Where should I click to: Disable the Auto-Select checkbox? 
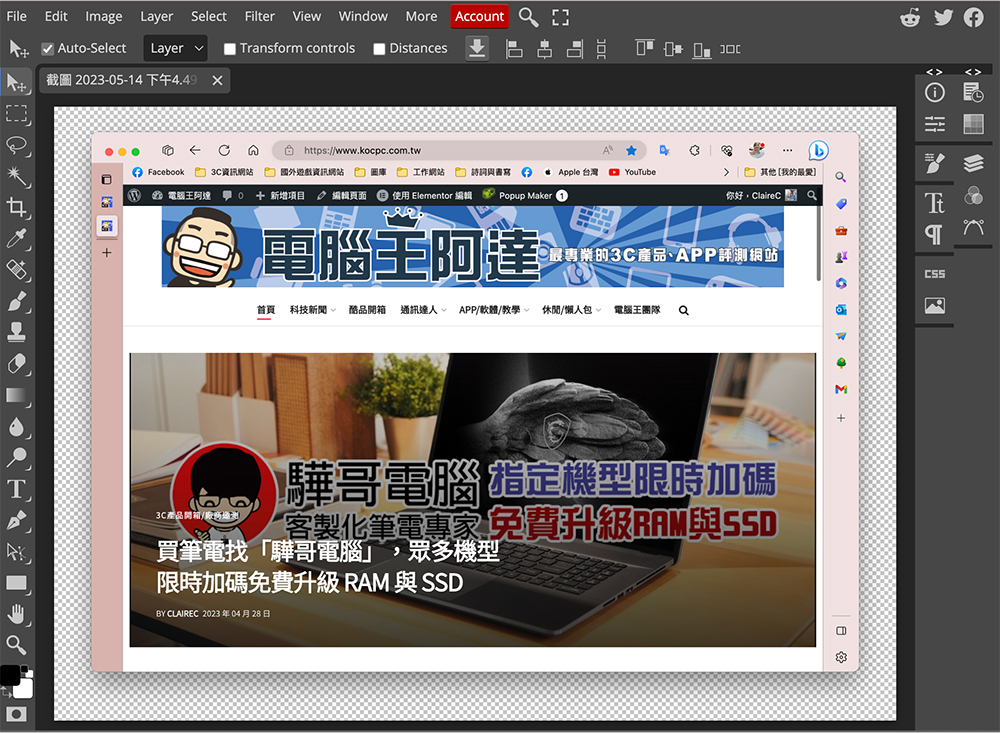(x=47, y=48)
